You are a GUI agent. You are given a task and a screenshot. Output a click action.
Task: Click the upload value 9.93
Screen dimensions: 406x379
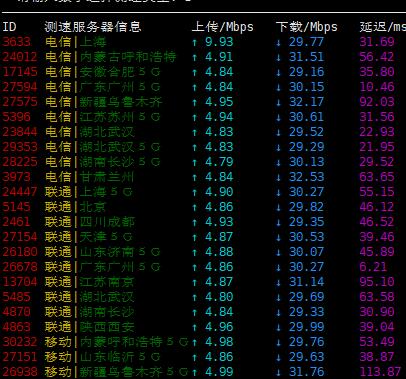click(219, 42)
